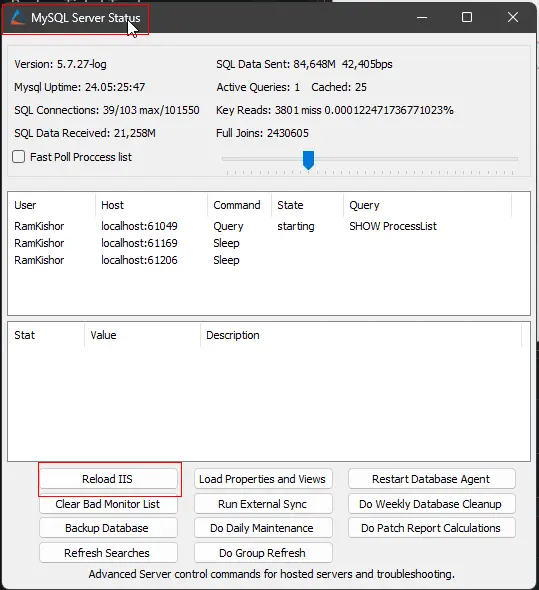
Task: Click the Query column header
Action: pyautogui.click(x=428, y=205)
